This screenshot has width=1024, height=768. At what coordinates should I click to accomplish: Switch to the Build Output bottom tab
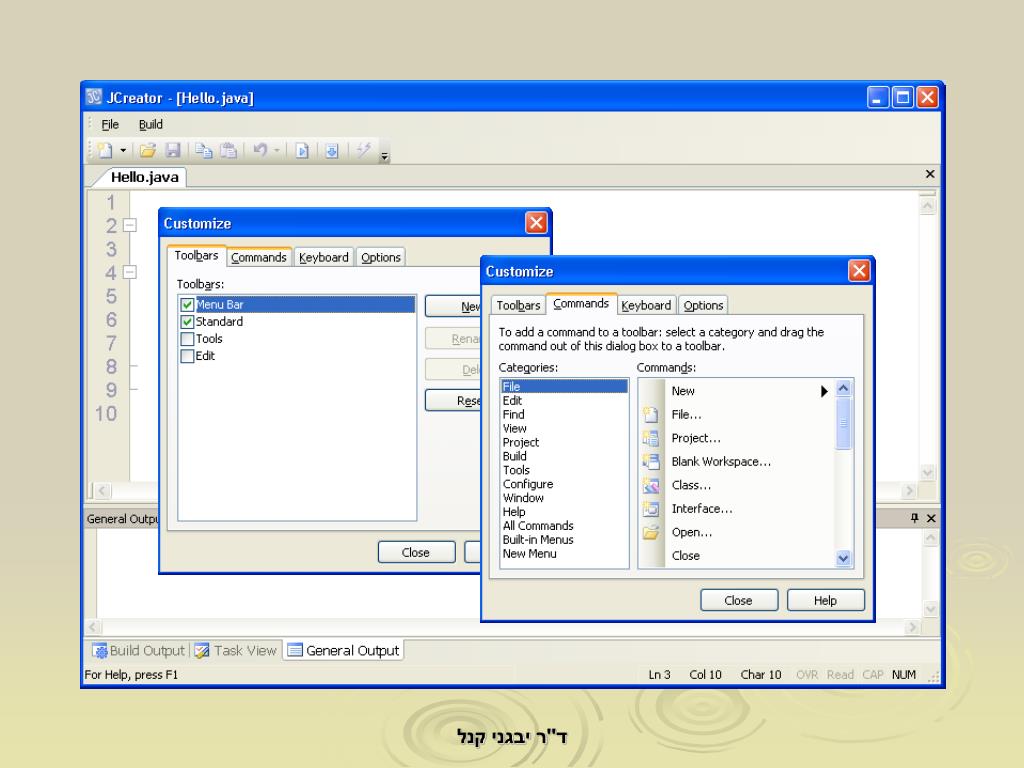pyautogui.click(x=139, y=650)
